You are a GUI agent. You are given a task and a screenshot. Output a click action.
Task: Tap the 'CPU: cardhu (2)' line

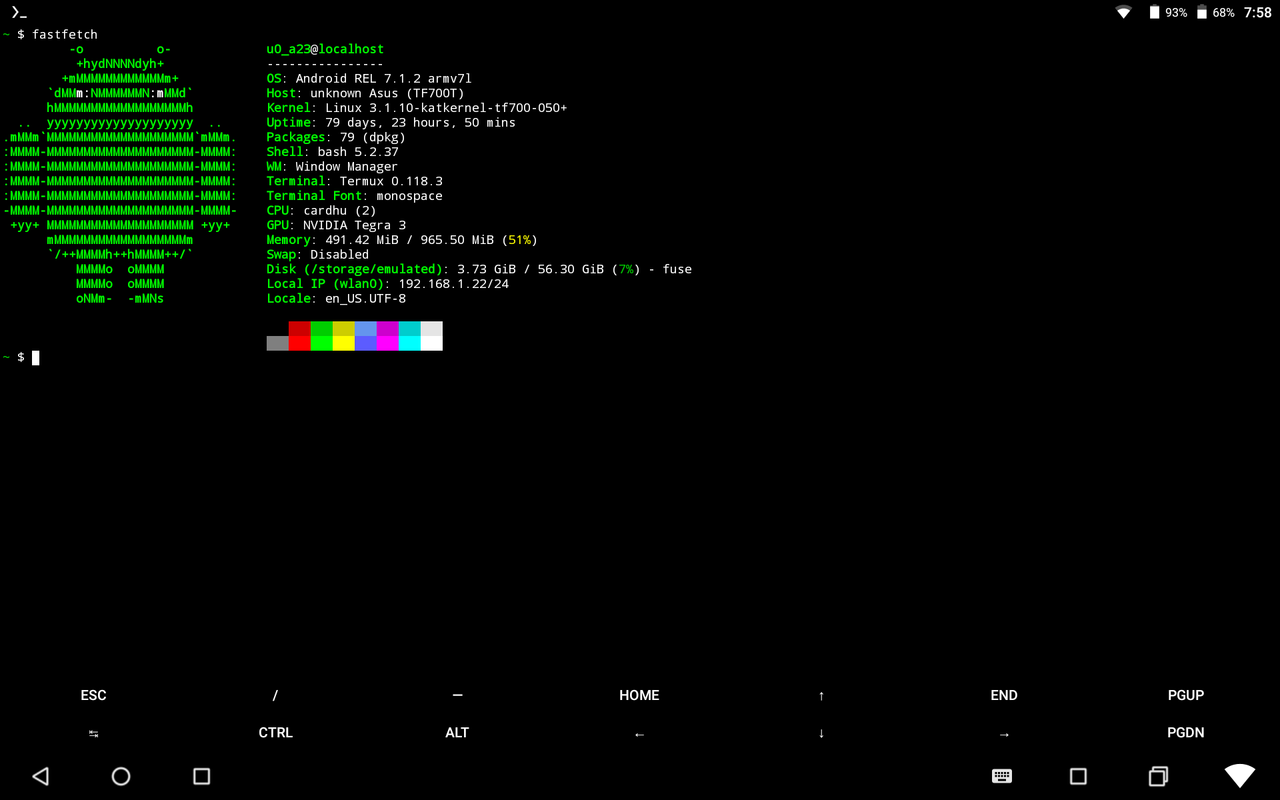(x=322, y=210)
